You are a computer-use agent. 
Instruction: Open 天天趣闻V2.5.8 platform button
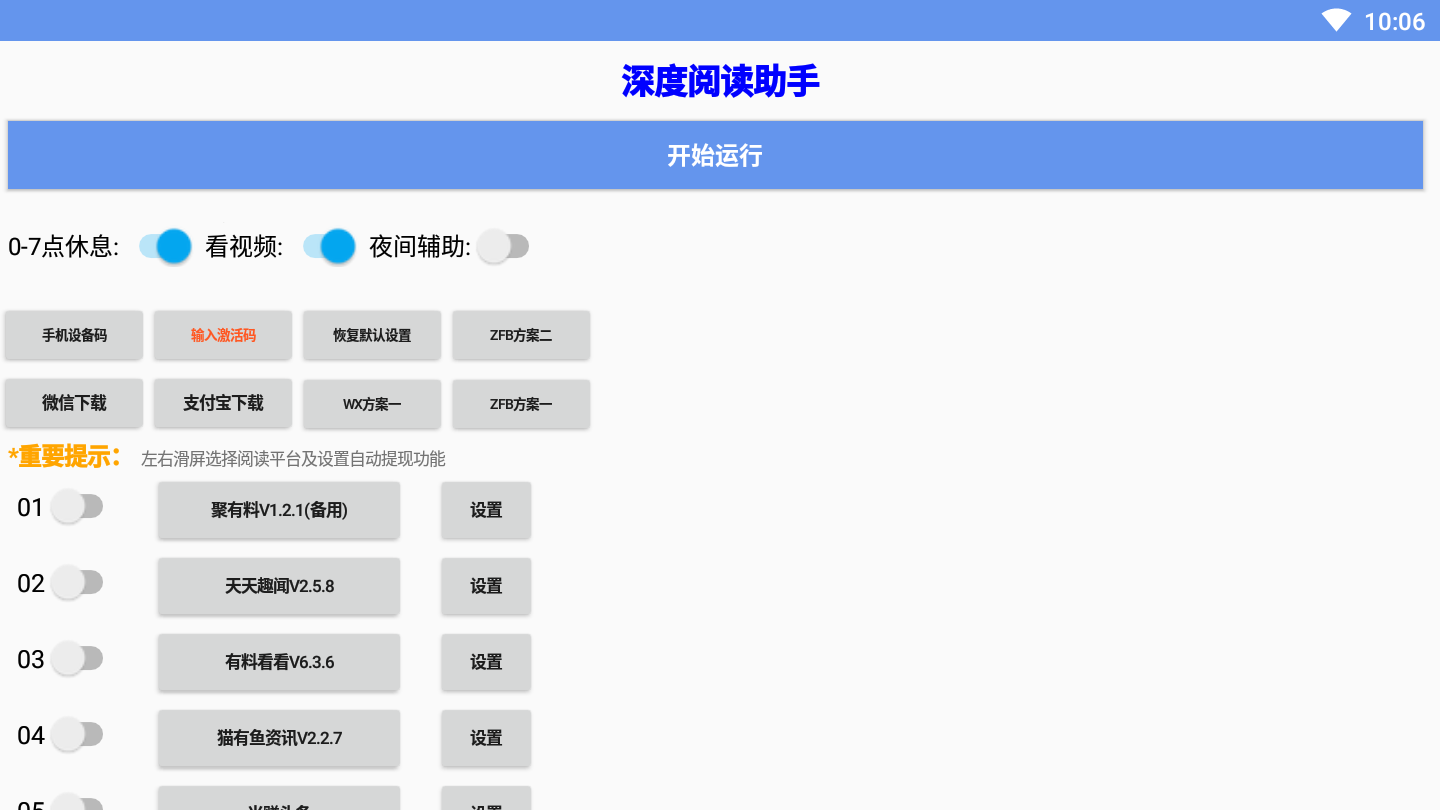(x=279, y=586)
